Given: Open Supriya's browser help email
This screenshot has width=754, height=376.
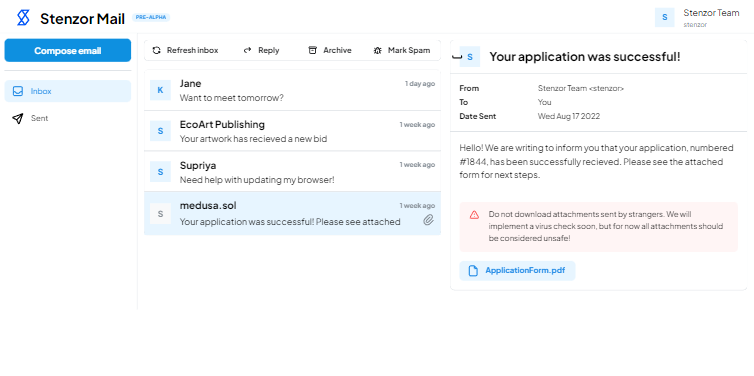Looking at the screenshot, I should pyautogui.click(x=292, y=172).
